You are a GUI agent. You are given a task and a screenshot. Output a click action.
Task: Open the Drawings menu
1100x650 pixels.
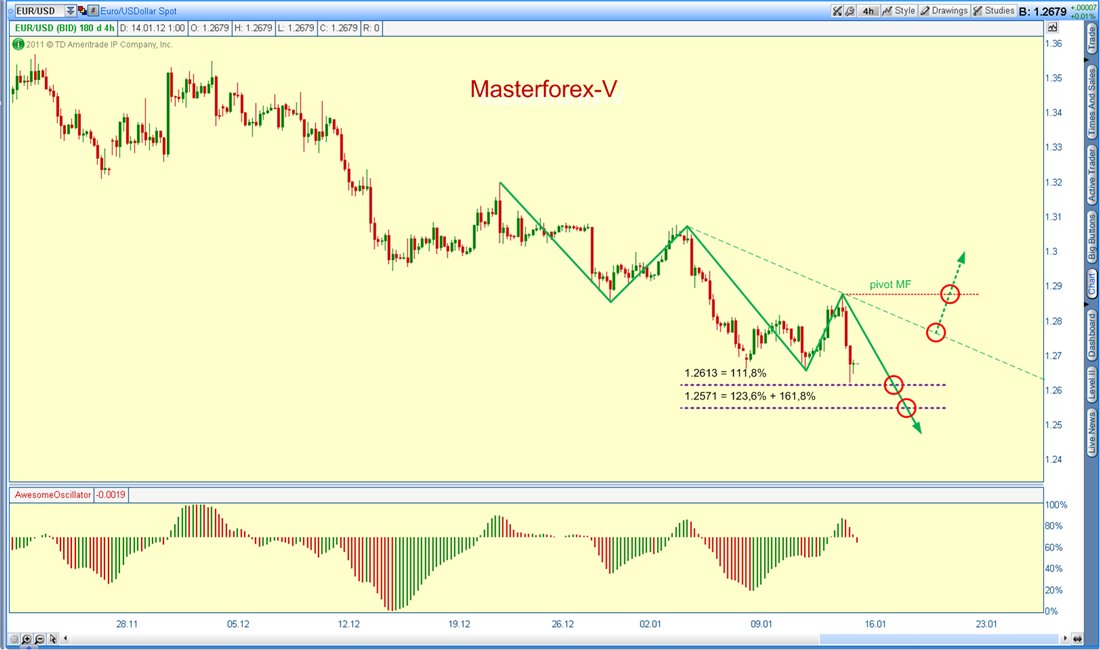tap(944, 11)
